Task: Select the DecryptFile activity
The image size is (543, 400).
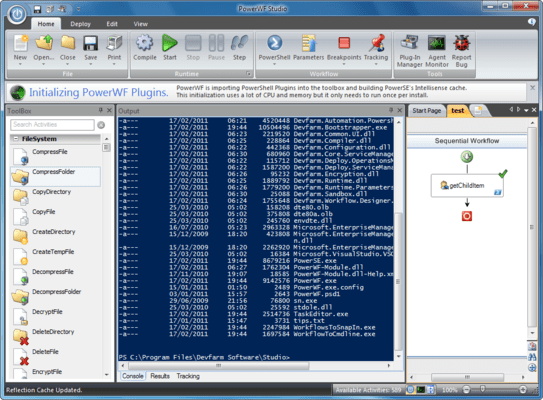Action: tap(55, 316)
